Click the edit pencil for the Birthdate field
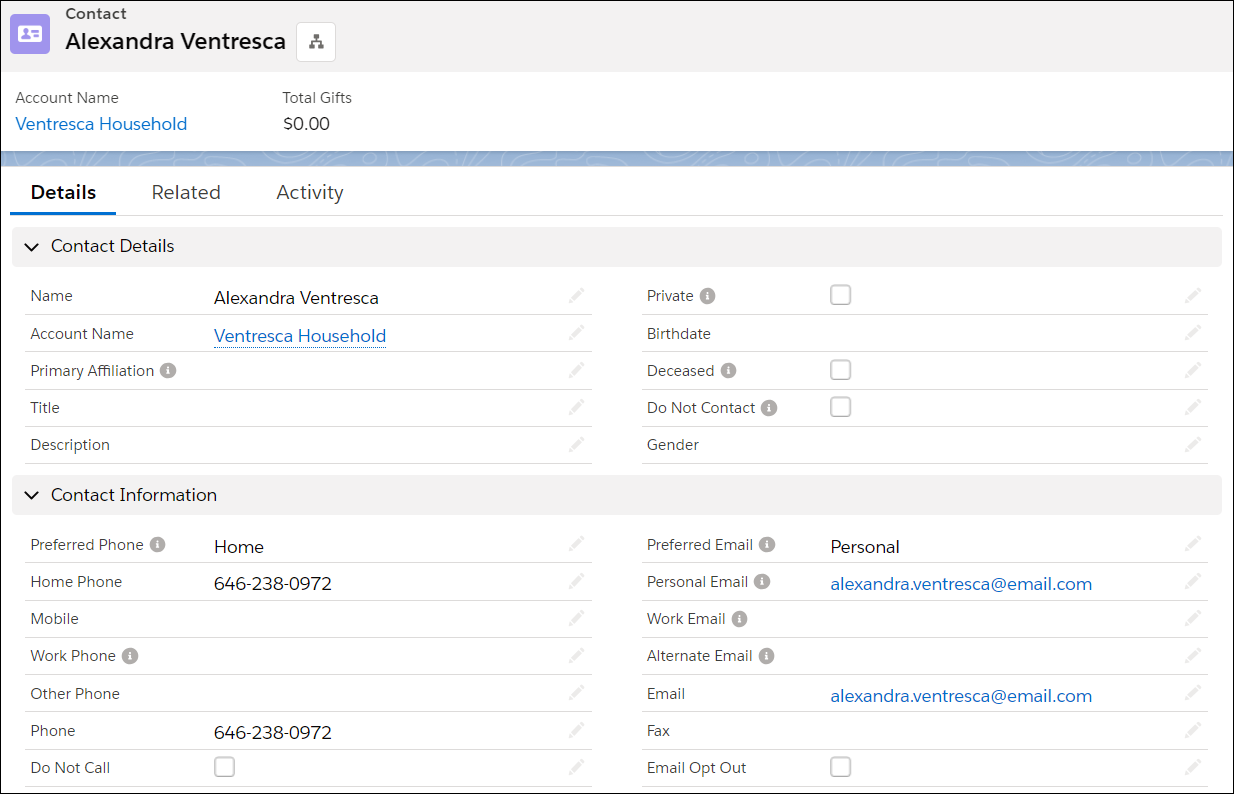The height and width of the screenshot is (794, 1234). [1192, 333]
